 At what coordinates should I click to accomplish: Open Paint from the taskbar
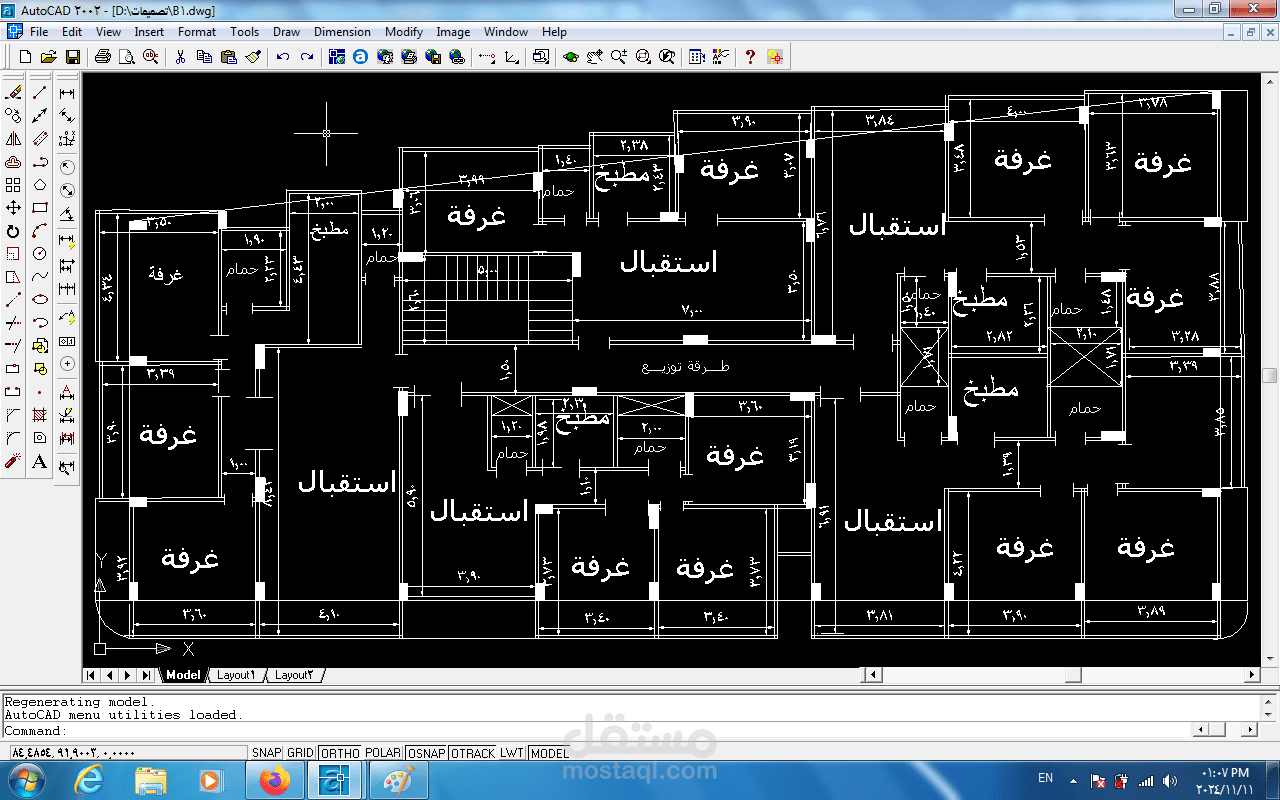(x=398, y=780)
